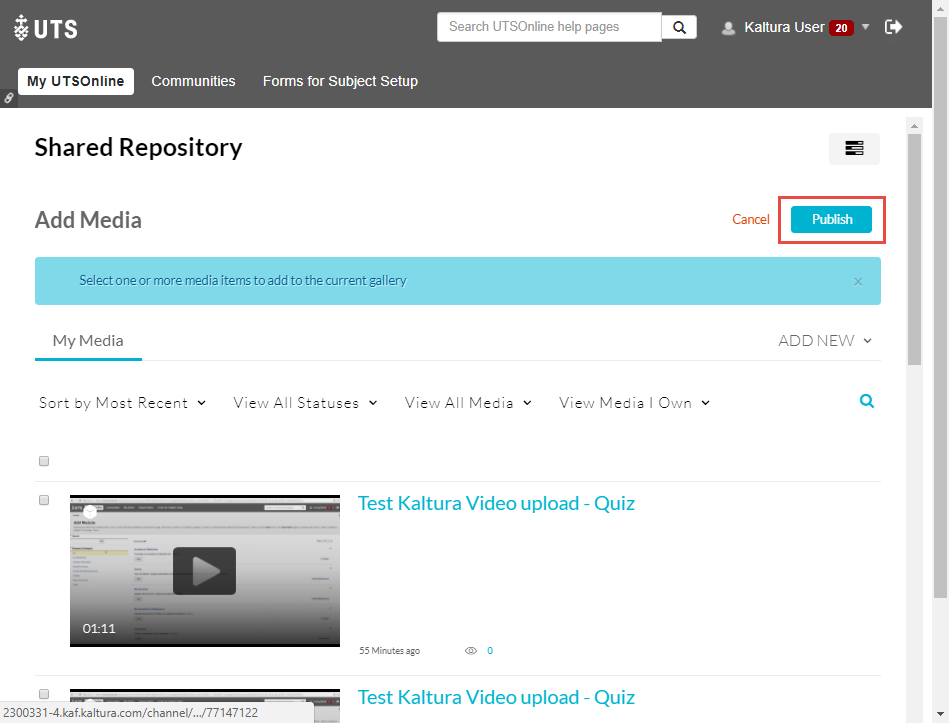The height and width of the screenshot is (723, 949).
Task: Click the logout icon beside Kaltura User
Action: (x=893, y=27)
